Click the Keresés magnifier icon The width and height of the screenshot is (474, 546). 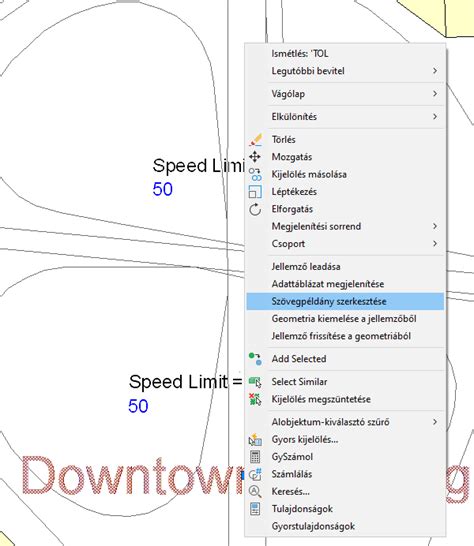[255, 492]
